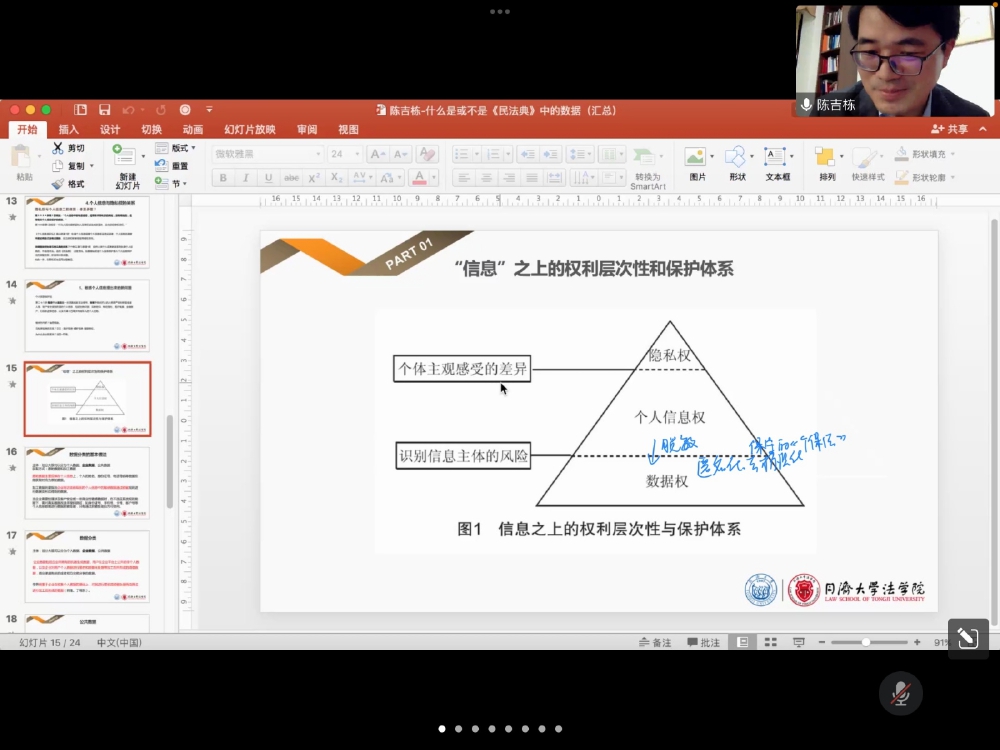Click the Convert to SmartArt icon
This screenshot has height=750, width=1000.
click(643, 156)
